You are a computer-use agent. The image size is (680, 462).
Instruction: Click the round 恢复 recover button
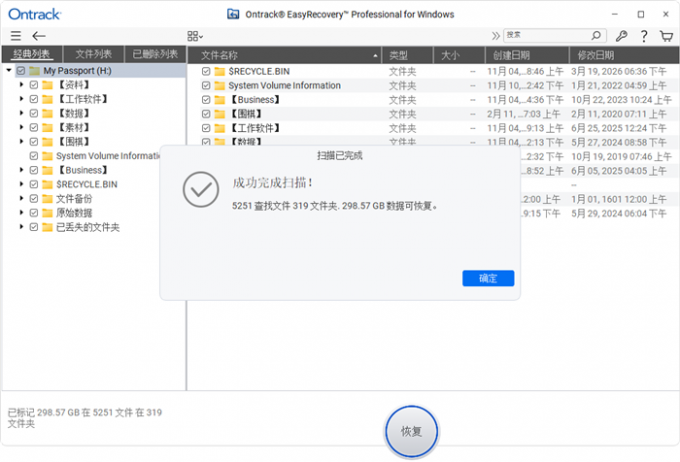411,431
